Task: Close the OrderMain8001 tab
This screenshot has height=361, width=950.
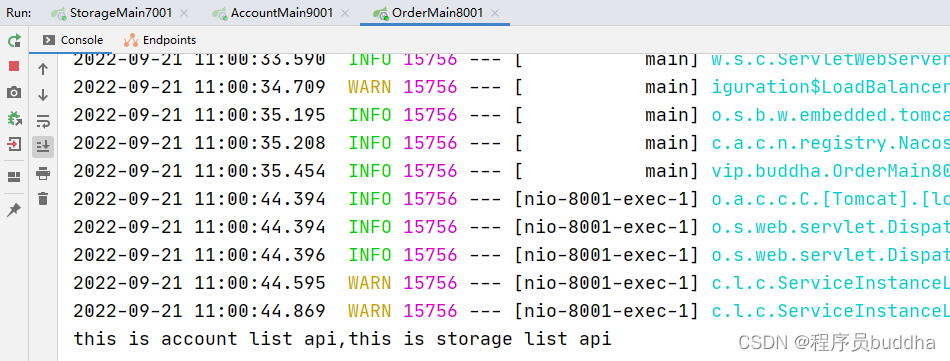Action: coord(494,13)
